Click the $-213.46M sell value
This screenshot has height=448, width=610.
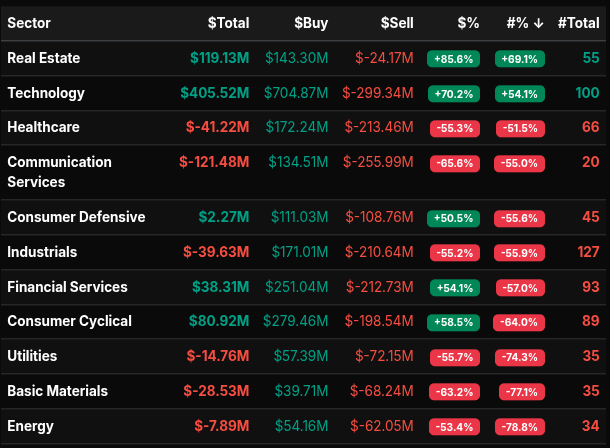(379, 127)
